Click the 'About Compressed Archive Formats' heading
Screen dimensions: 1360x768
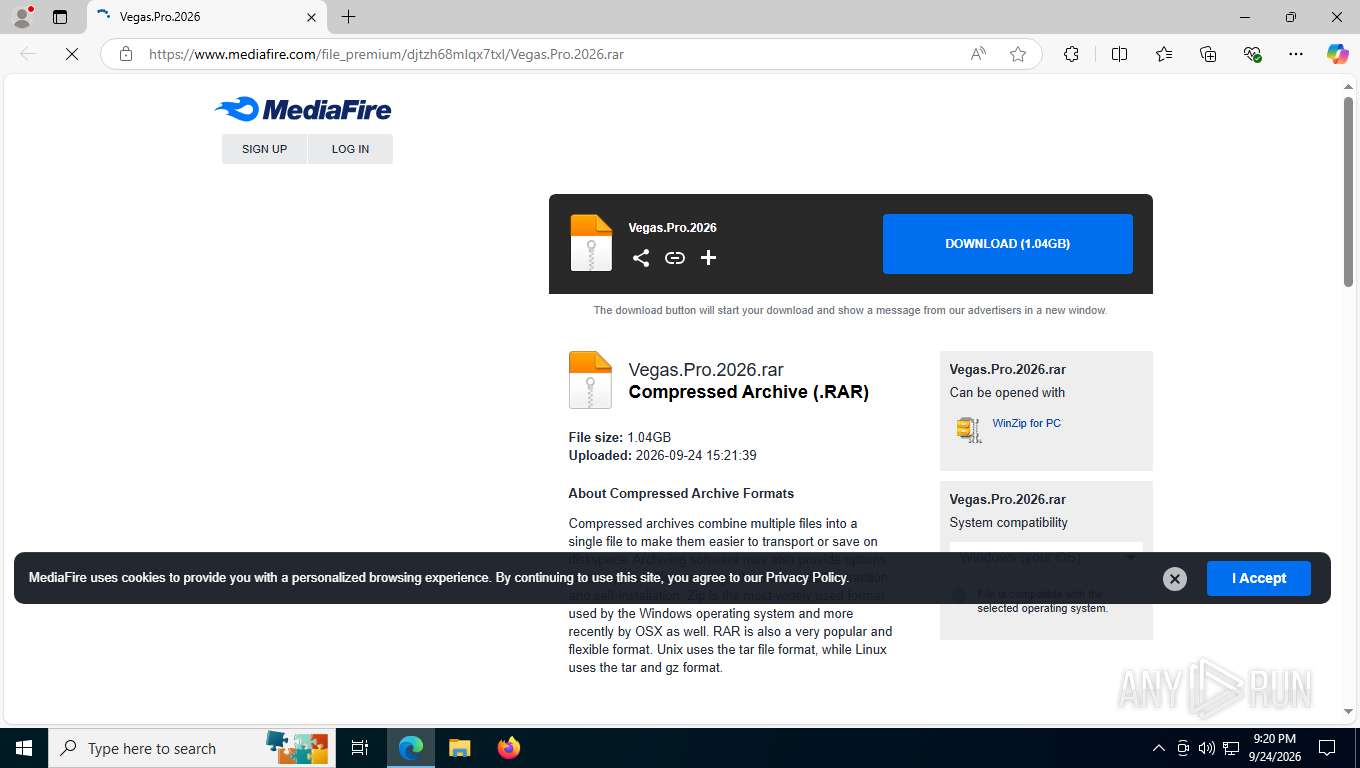(x=681, y=493)
